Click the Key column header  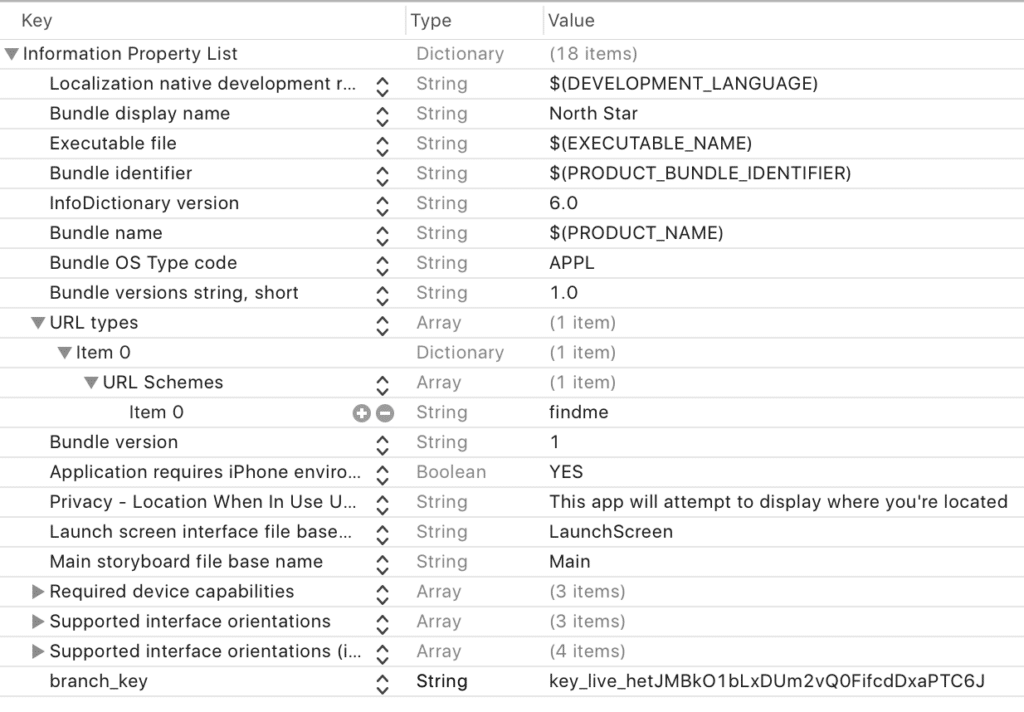tap(37, 20)
